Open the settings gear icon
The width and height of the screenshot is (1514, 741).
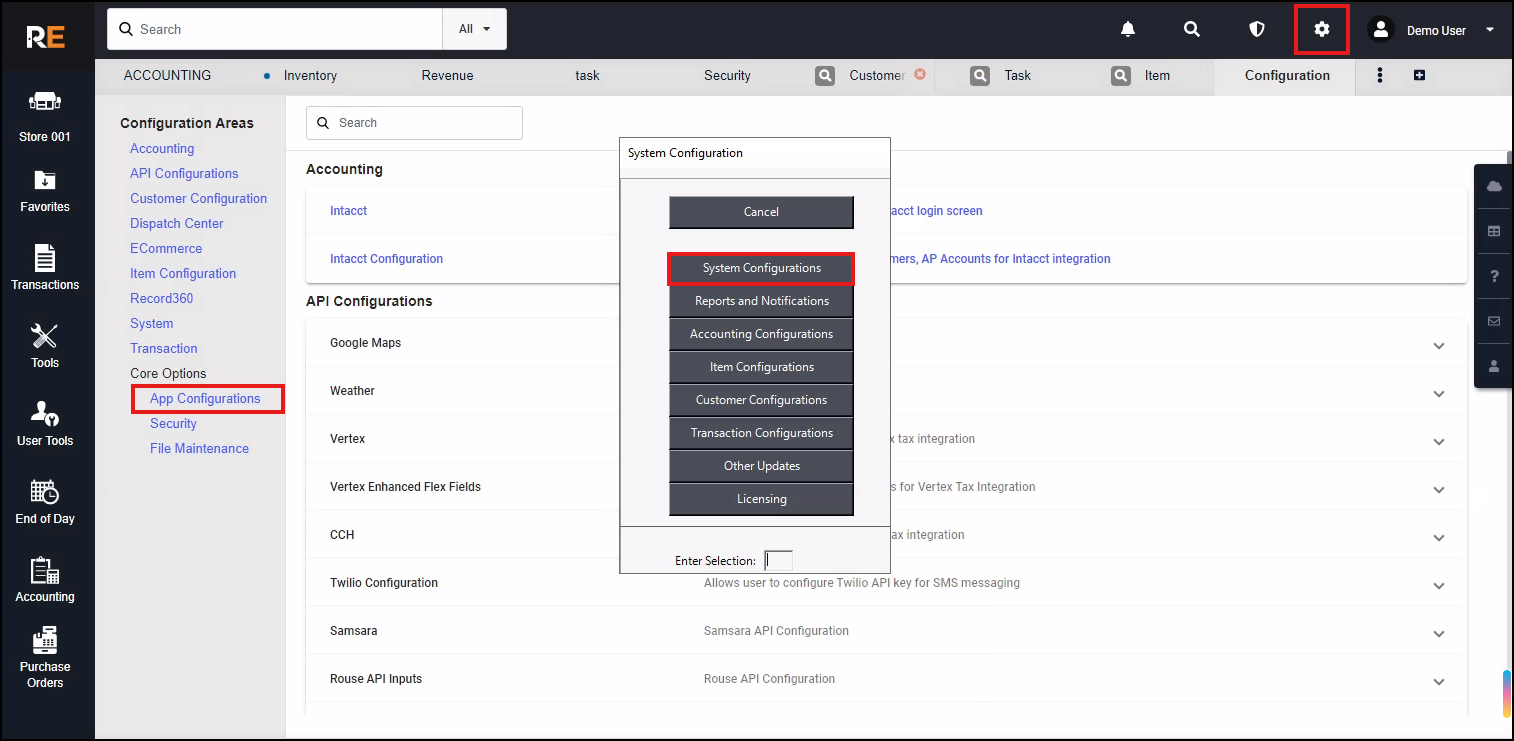point(1321,30)
